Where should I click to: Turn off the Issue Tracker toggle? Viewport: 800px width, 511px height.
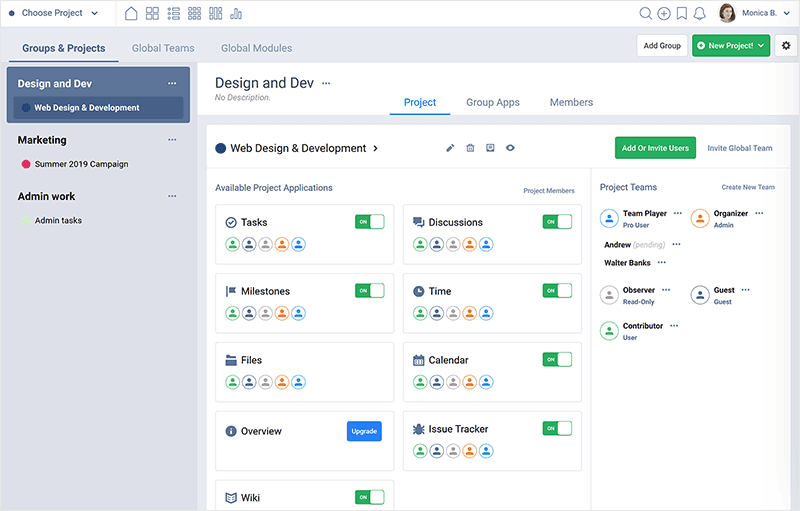[557, 428]
